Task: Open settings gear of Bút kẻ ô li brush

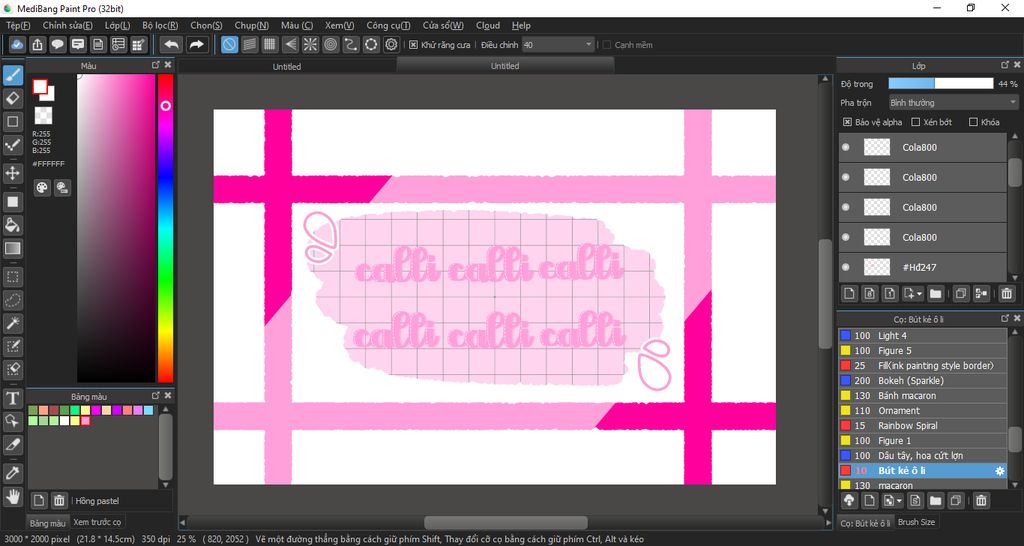Action: [x=999, y=470]
